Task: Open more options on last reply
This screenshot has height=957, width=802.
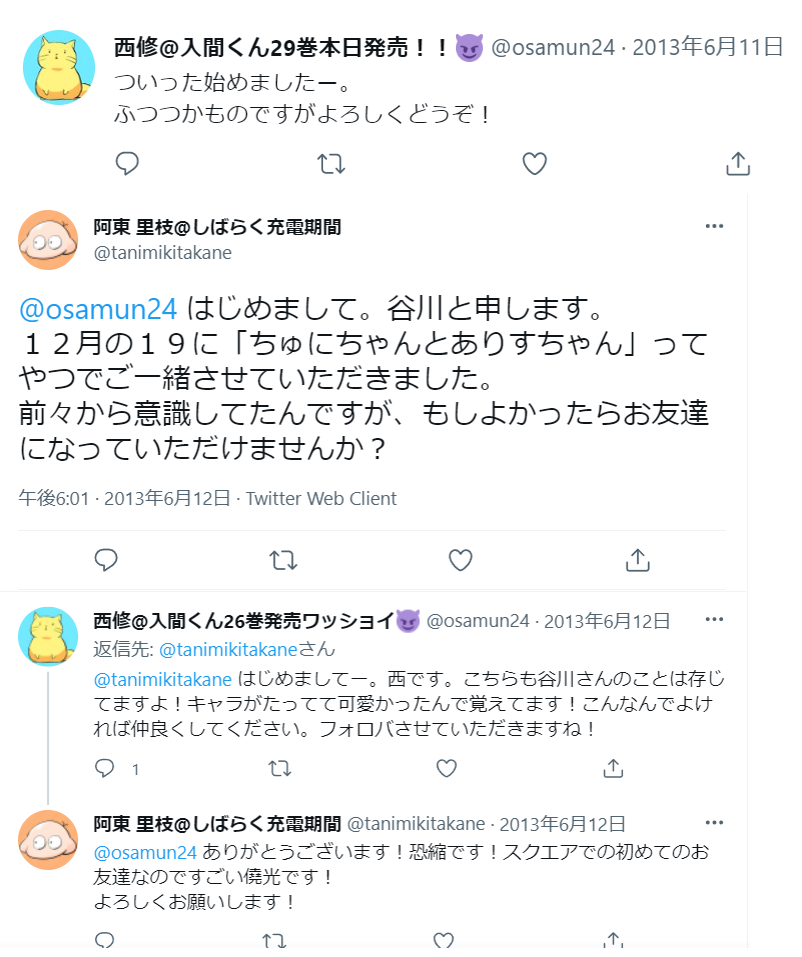Action: tap(714, 823)
